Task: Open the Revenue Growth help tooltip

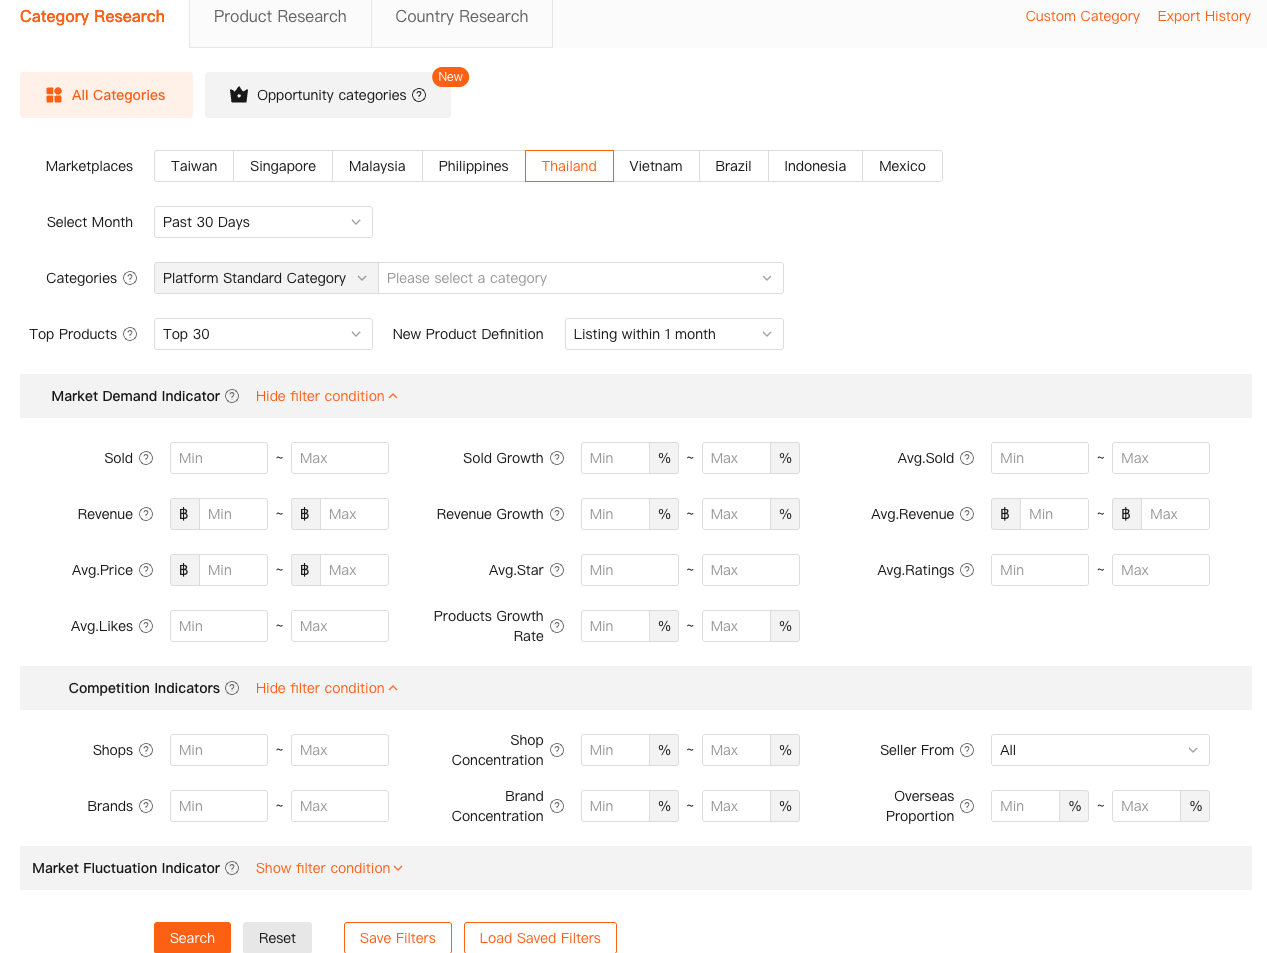Action: click(558, 514)
